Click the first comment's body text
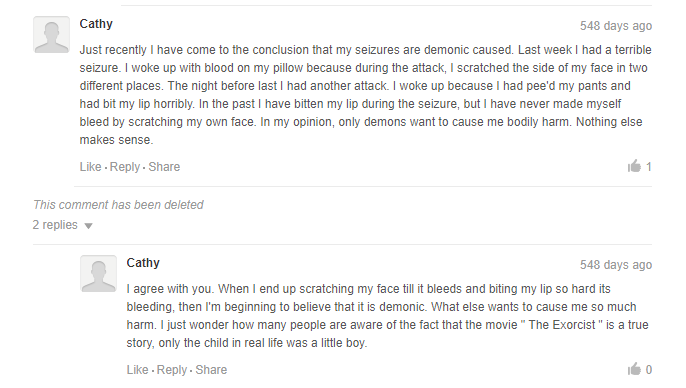Screen dimensions: 686x388 pos(365,94)
